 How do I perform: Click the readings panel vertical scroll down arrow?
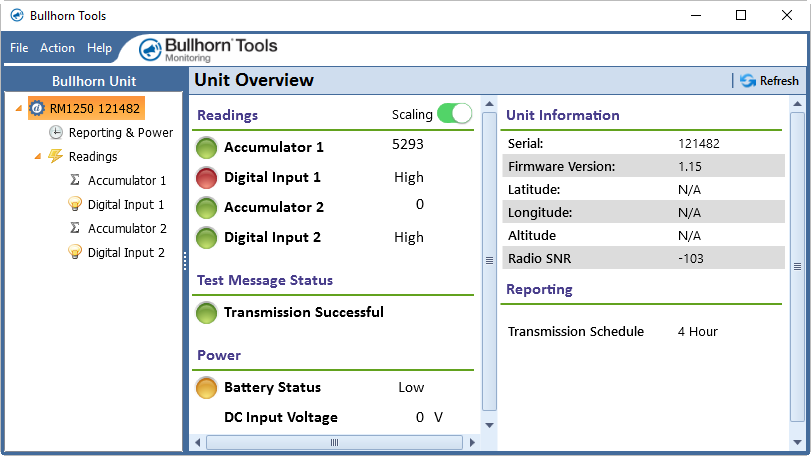pyautogui.click(x=489, y=425)
